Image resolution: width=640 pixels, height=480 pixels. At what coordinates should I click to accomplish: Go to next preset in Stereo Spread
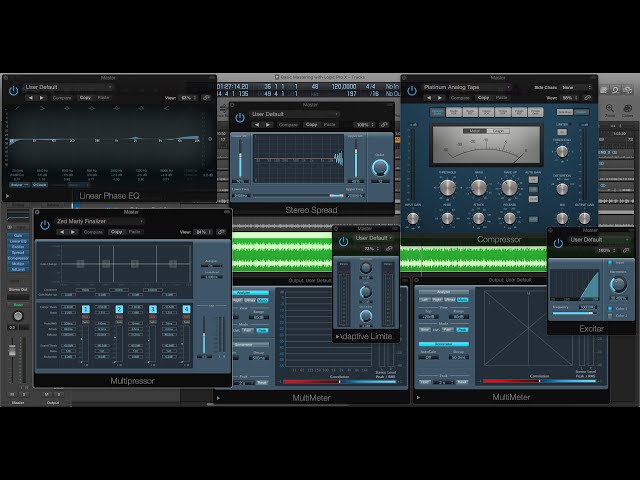[x=268, y=124]
